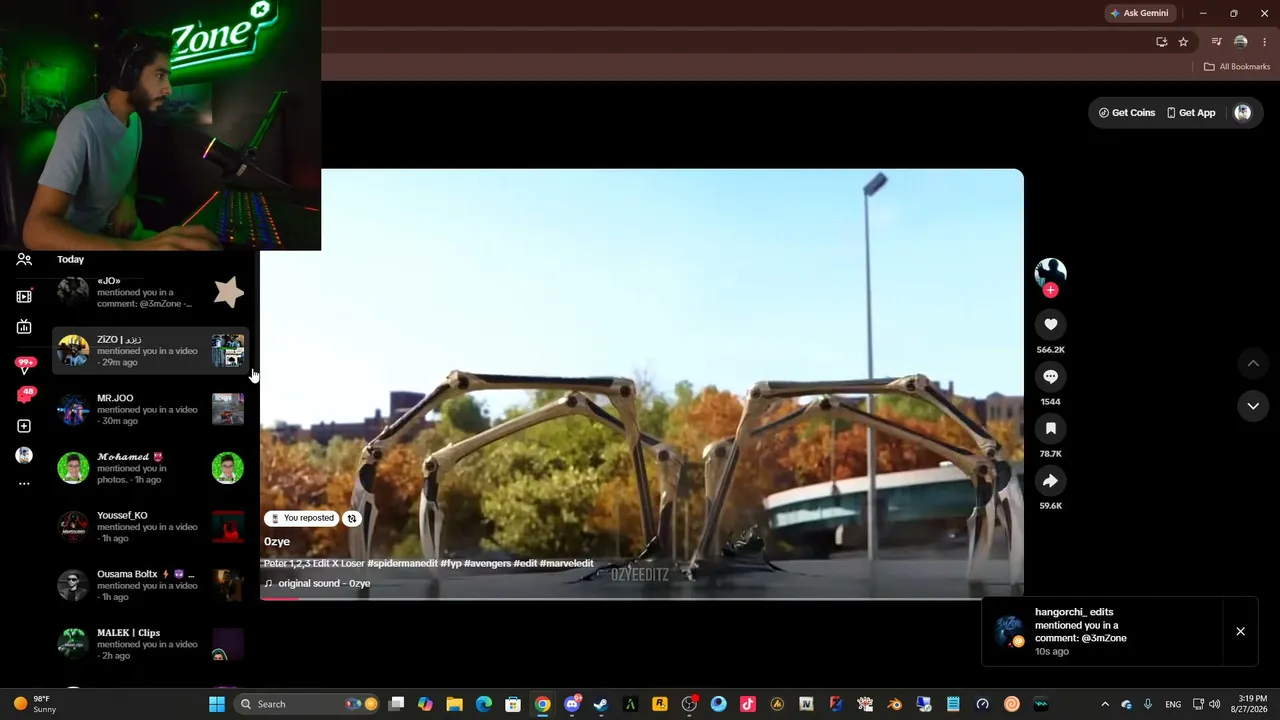Go to the previous video with up chevron

pos(1253,363)
